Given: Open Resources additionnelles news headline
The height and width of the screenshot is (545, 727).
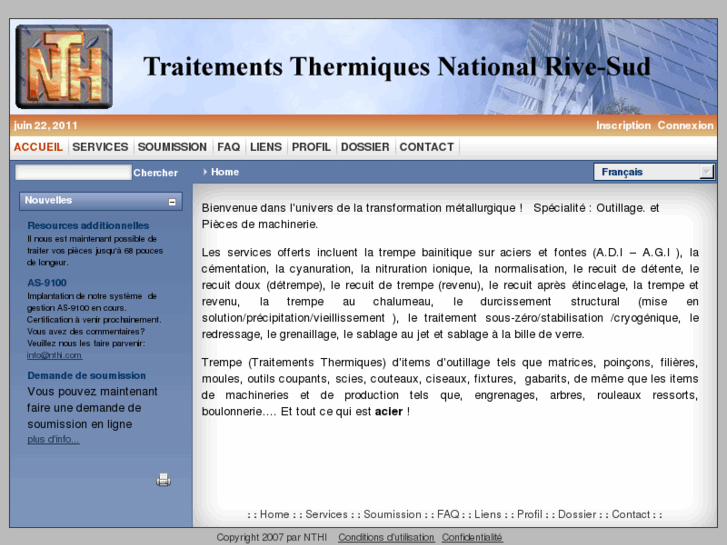Looking at the screenshot, I should [88, 225].
